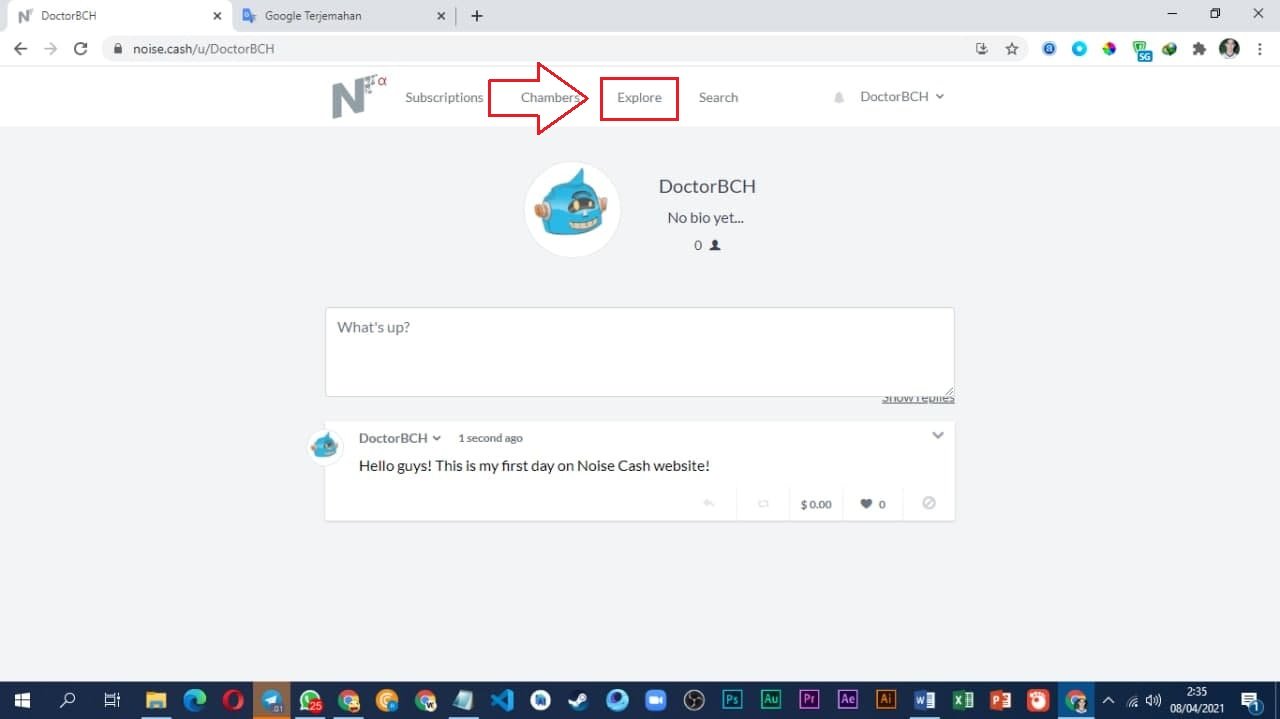
Task: Click the address bar URL
Action: (203, 48)
